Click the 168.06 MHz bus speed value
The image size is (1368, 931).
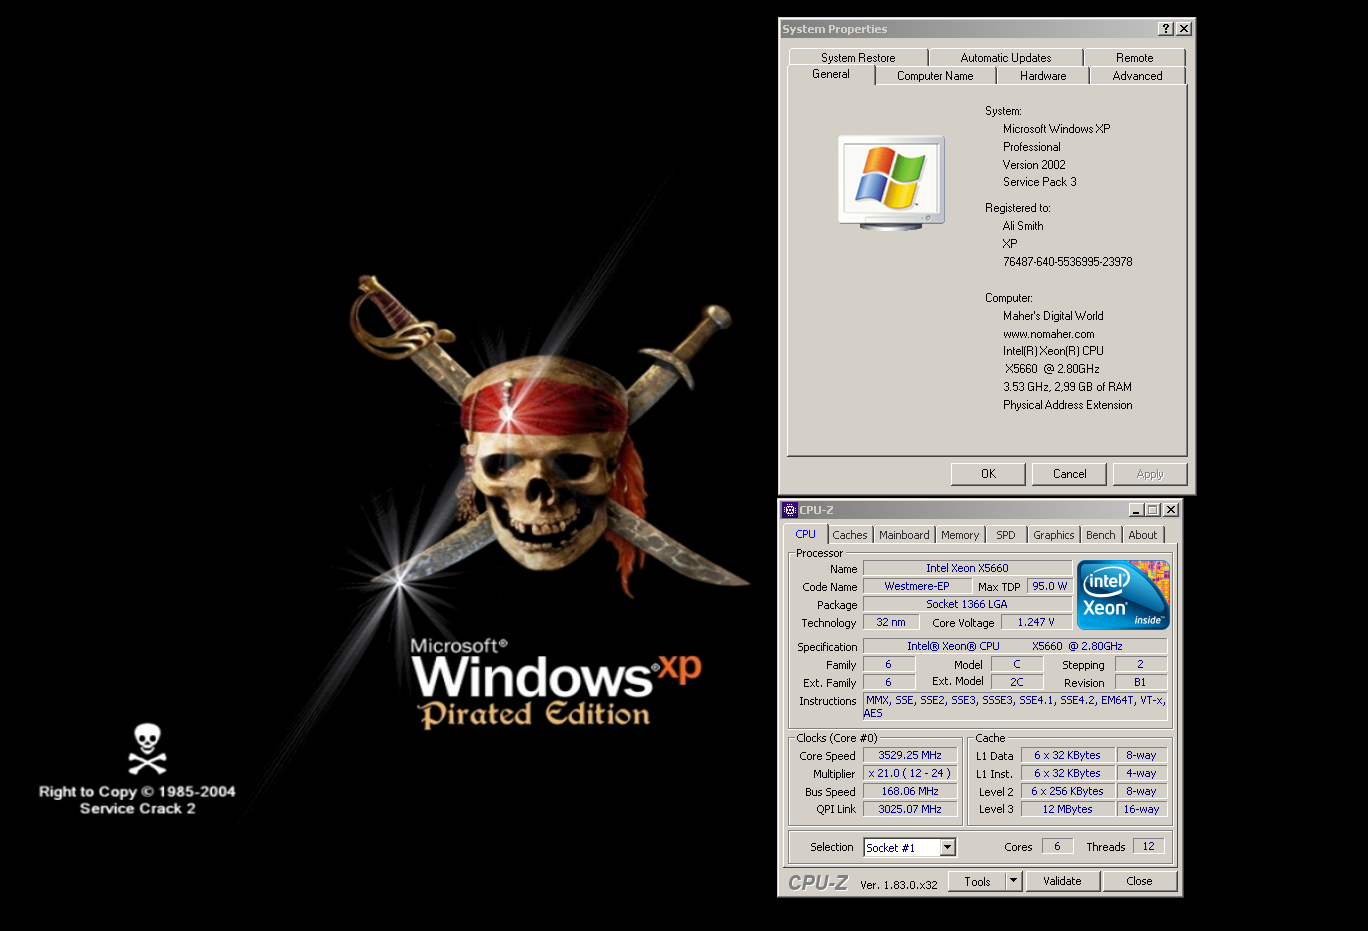(x=910, y=791)
